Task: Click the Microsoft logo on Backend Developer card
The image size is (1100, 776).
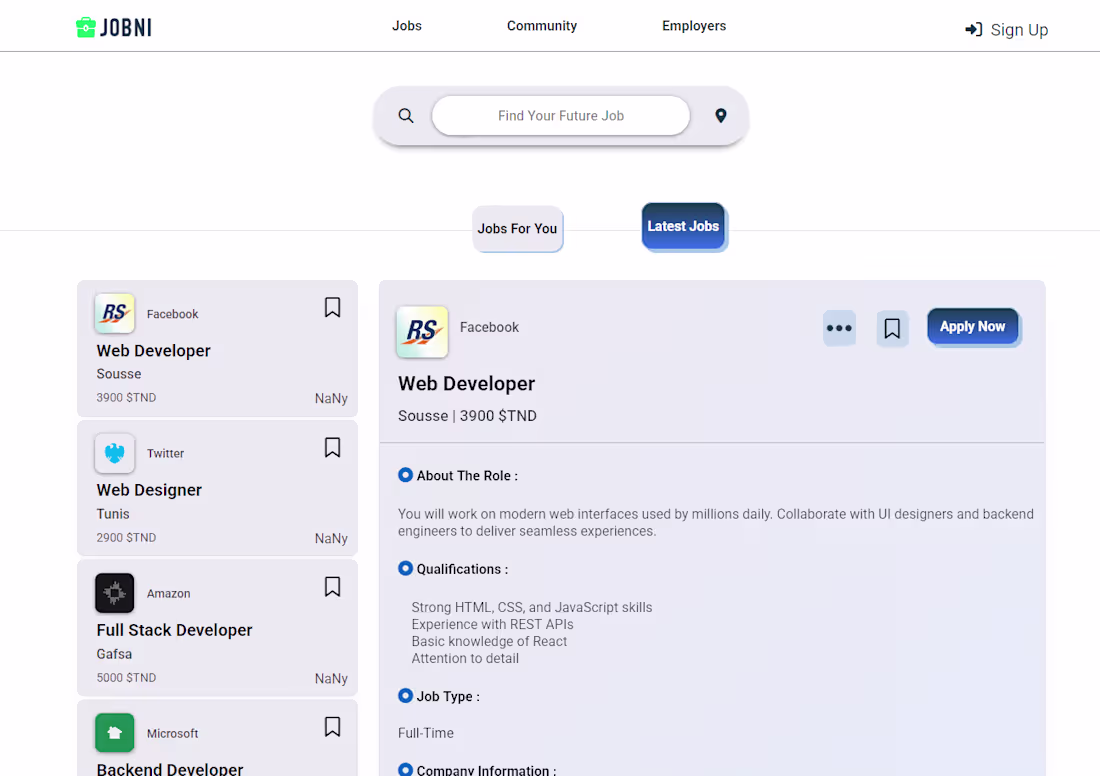Action: tap(114, 733)
